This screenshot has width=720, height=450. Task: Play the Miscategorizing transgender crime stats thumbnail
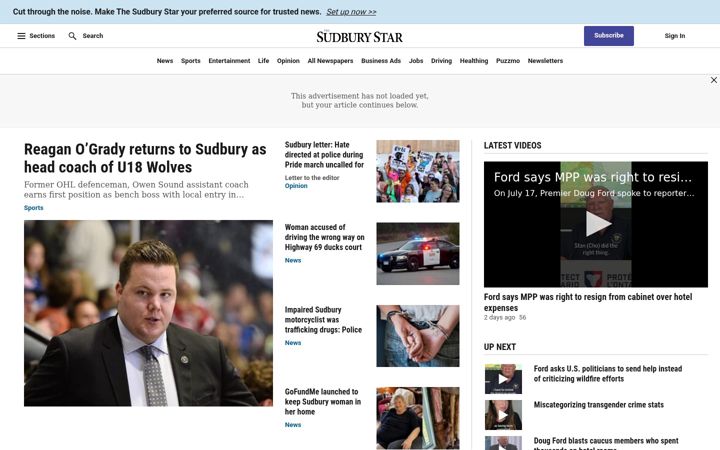click(x=503, y=415)
